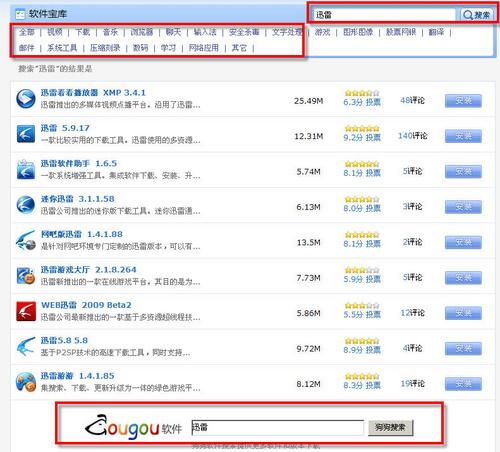This screenshot has width=500, height=452.
Task: Focus the top search field containing 迅雷
Action: [x=384, y=15]
